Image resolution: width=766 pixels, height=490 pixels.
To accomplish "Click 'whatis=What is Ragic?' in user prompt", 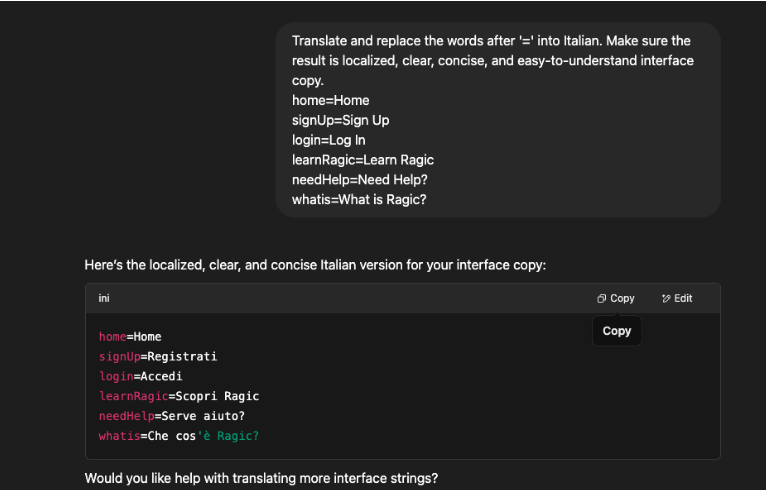I will pyautogui.click(x=359, y=200).
